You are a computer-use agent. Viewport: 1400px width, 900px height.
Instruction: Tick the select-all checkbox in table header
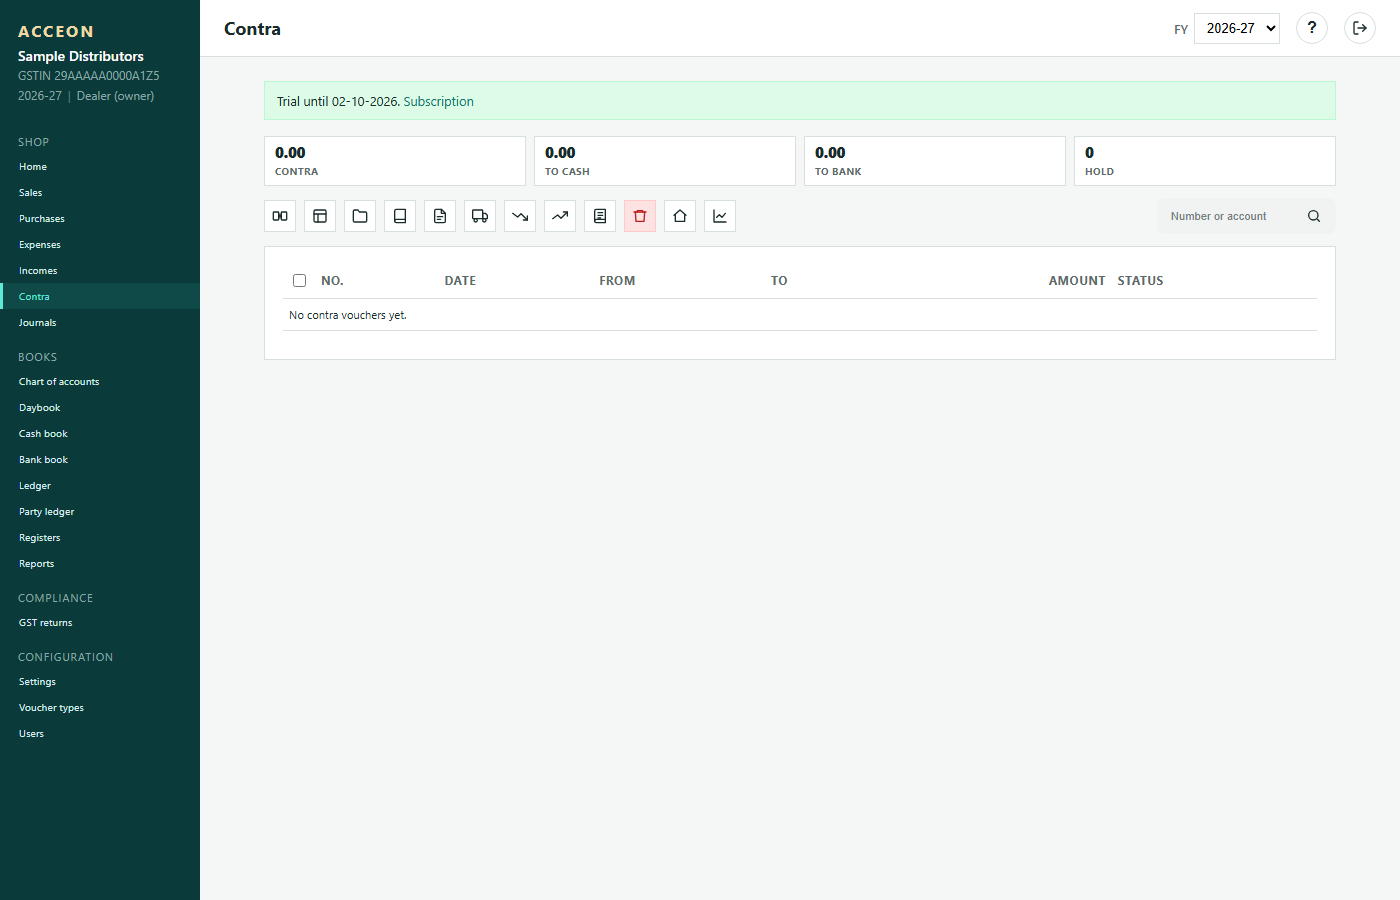coord(299,281)
